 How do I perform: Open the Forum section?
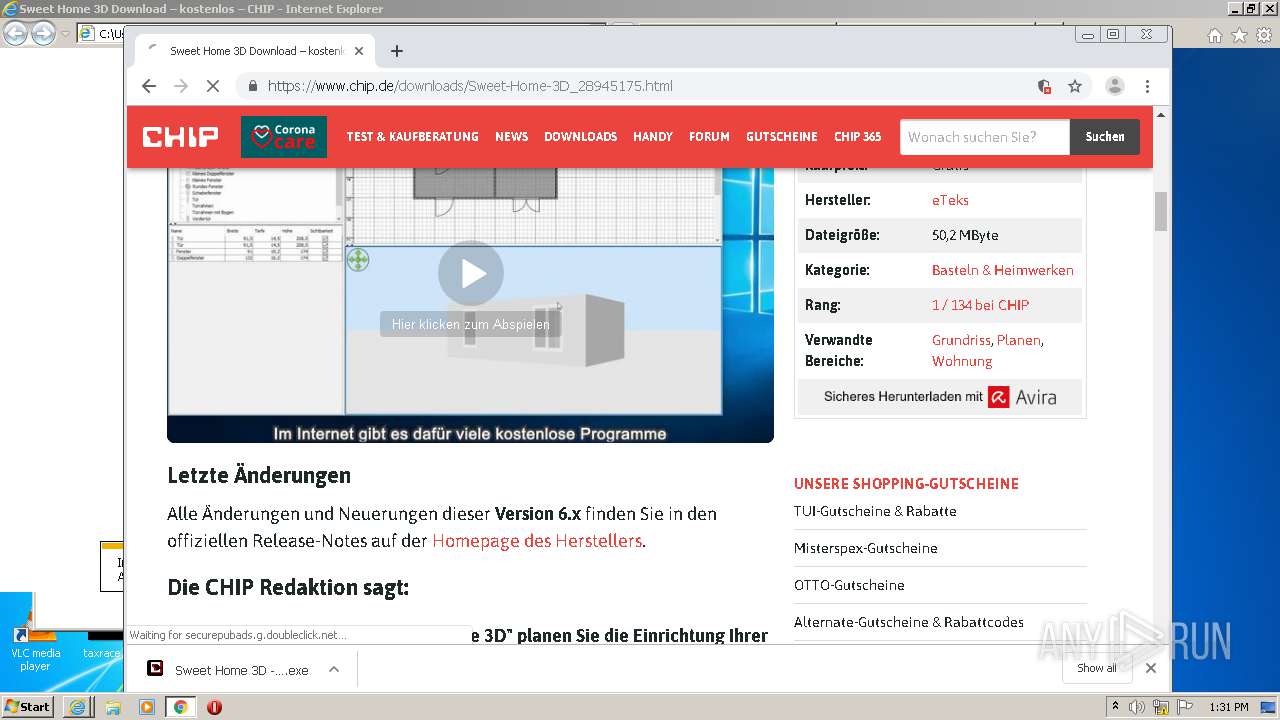tap(709, 137)
